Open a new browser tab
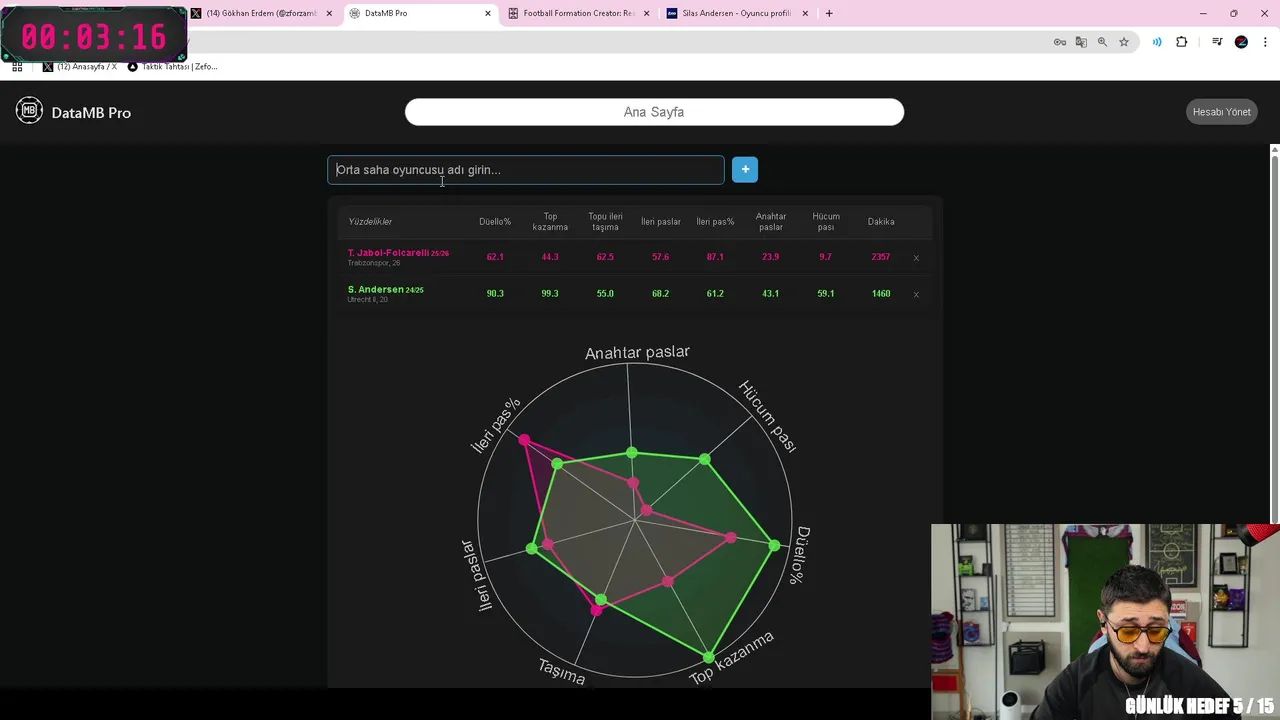Image resolution: width=1280 pixels, height=720 pixels. click(x=829, y=13)
